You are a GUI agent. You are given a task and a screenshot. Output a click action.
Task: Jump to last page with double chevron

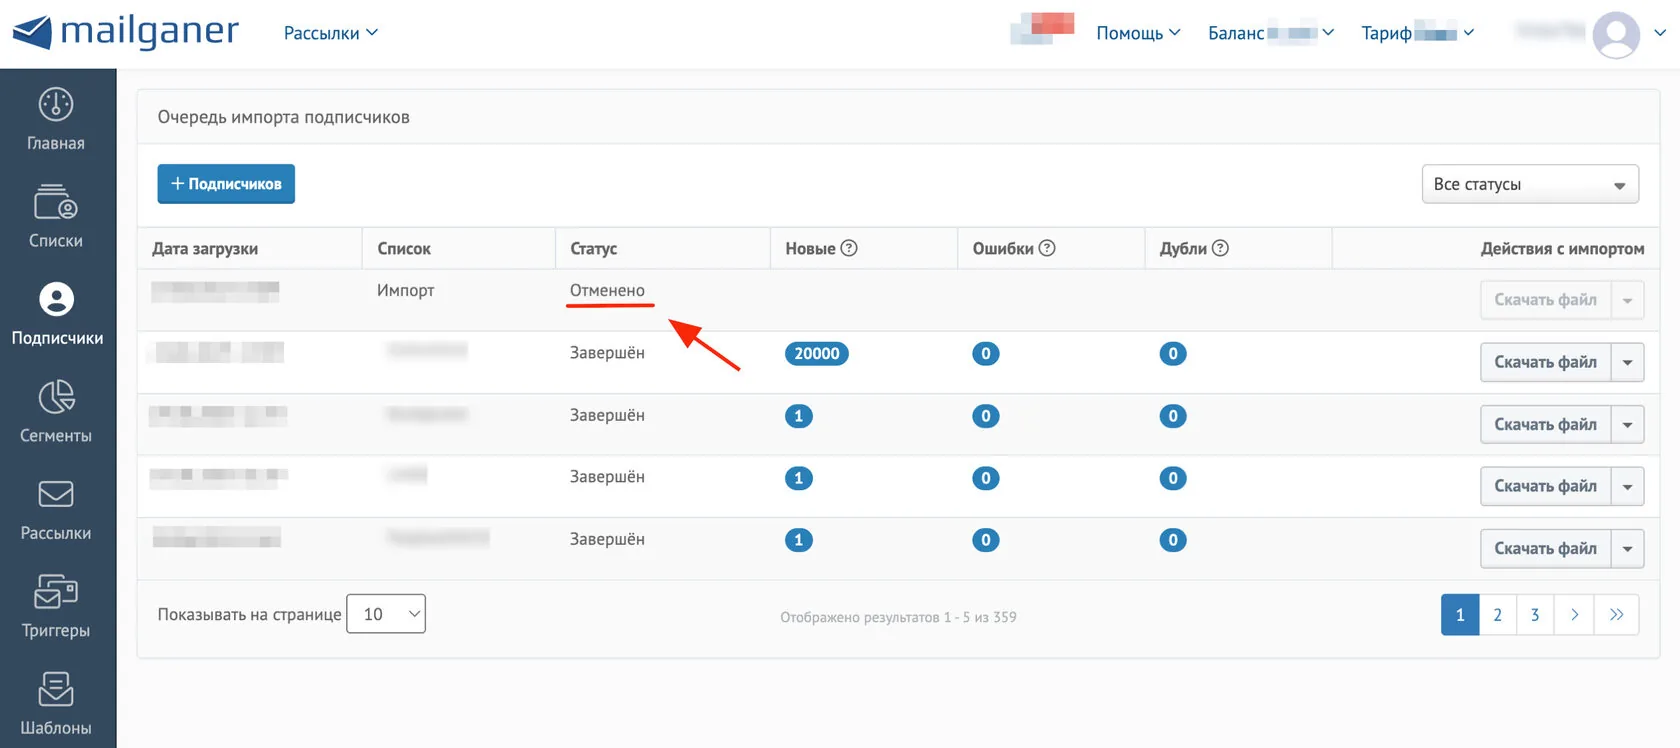pyautogui.click(x=1616, y=615)
